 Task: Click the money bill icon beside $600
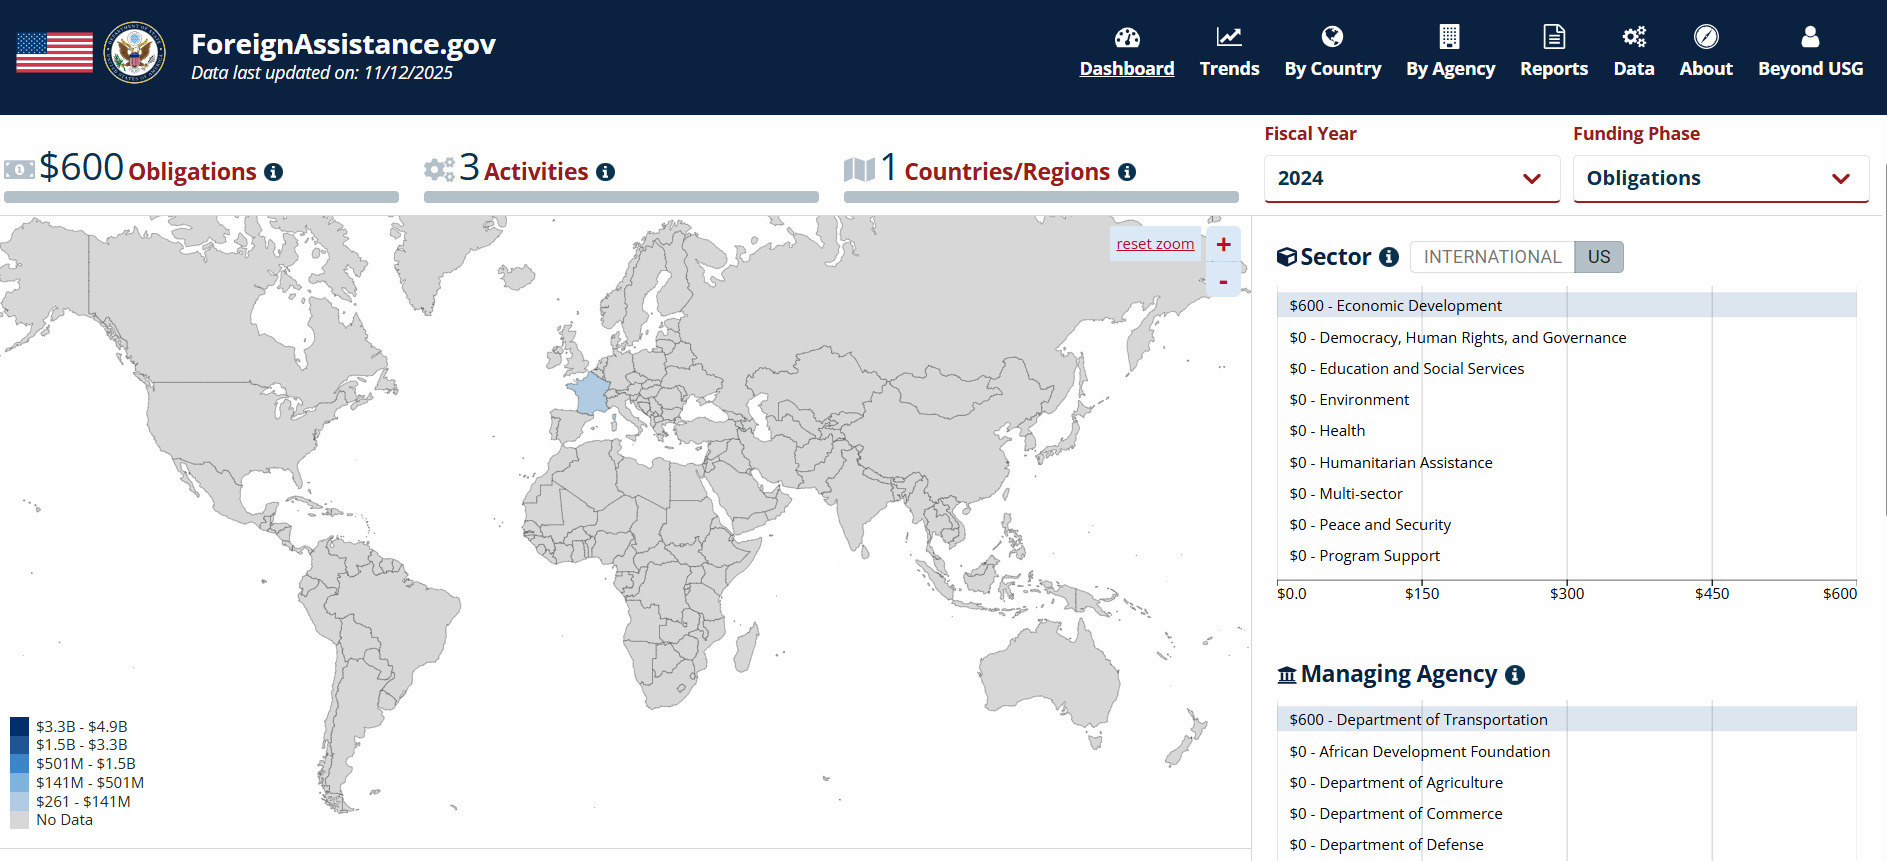pyautogui.click(x=19, y=170)
